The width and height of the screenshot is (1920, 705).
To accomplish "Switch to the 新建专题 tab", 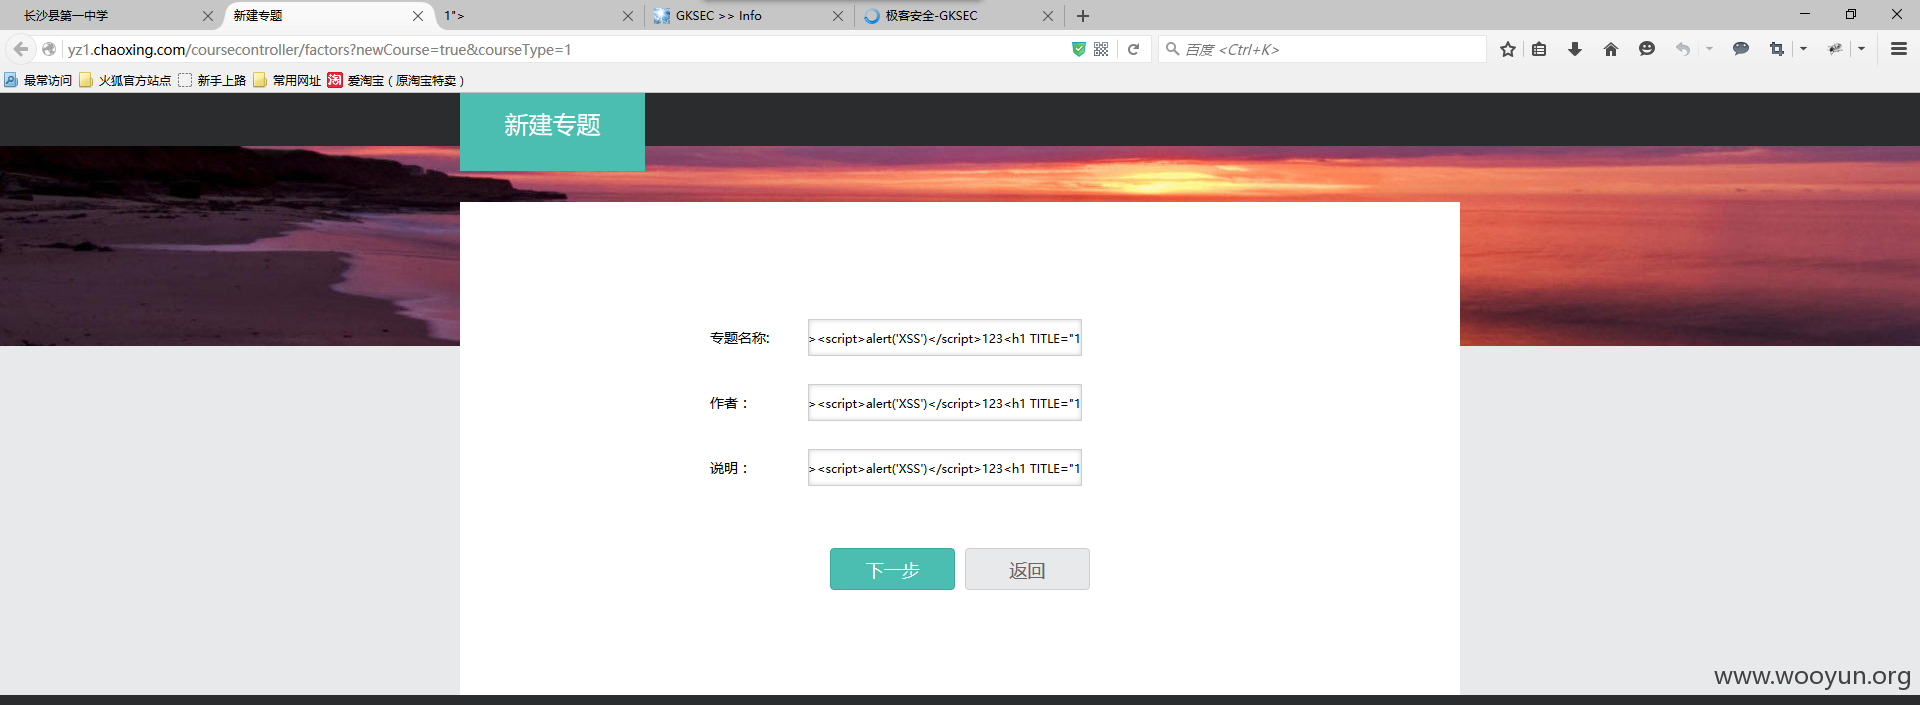I will 325,16.
